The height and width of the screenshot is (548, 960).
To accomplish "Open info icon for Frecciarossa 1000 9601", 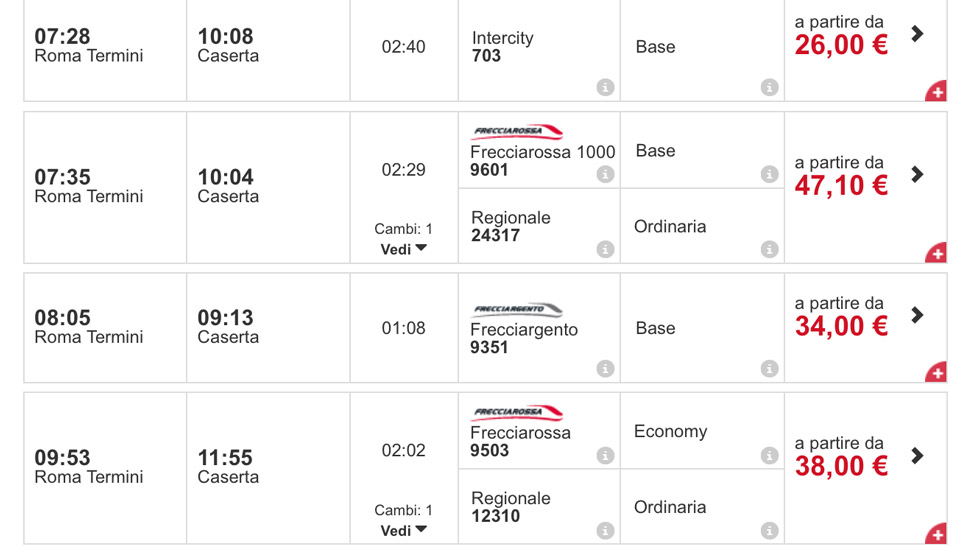I will pyautogui.click(x=605, y=175).
